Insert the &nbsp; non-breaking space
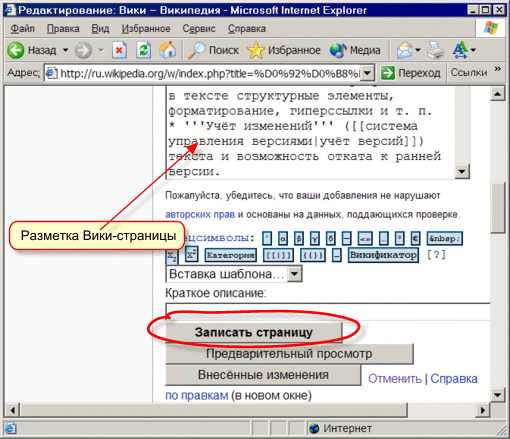 tap(444, 239)
